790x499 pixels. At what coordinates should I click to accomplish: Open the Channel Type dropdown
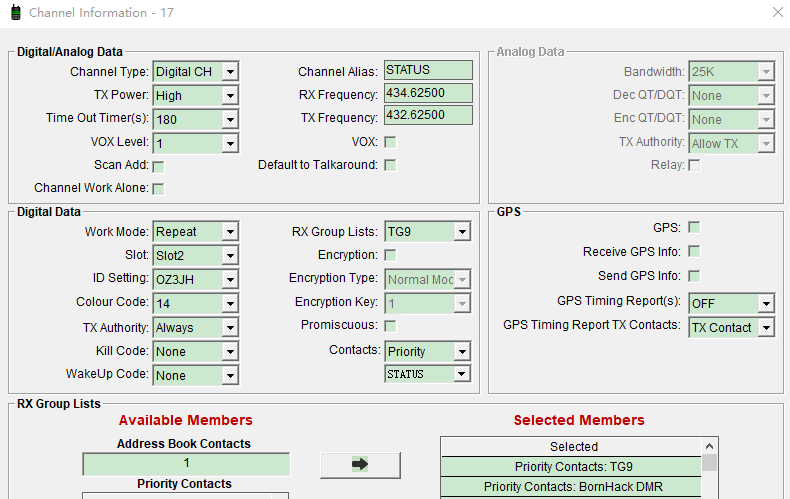coord(230,72)
